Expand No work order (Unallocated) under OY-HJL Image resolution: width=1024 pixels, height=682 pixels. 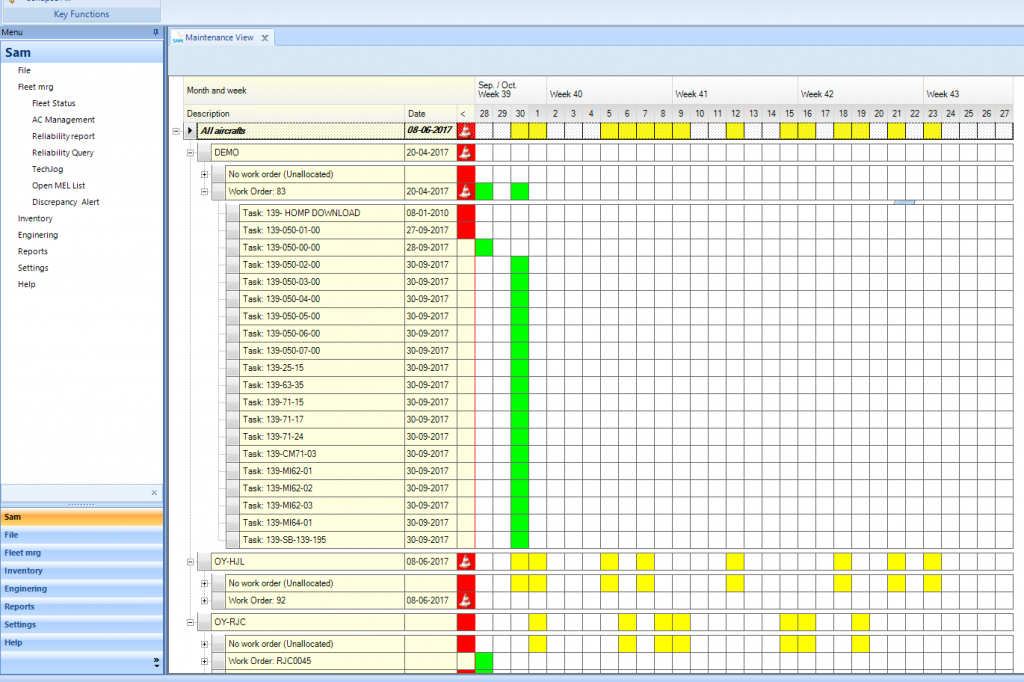(x=204, y=583)
